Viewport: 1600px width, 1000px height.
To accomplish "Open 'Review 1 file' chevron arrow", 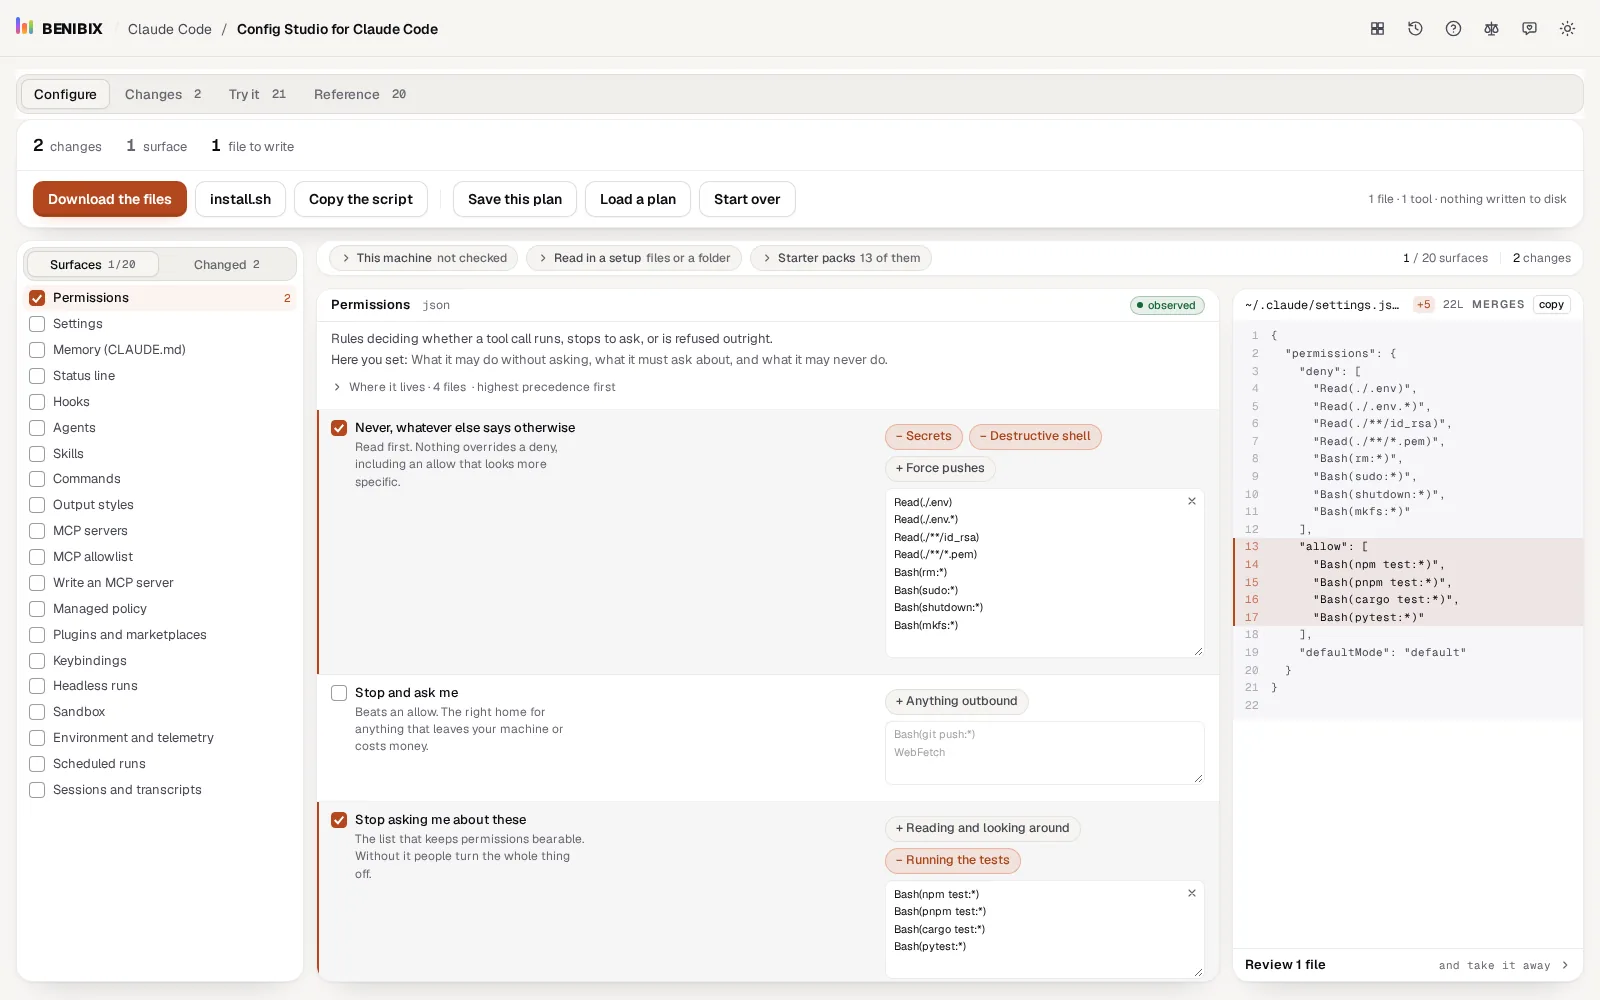I will click(x=1565, y=965).
